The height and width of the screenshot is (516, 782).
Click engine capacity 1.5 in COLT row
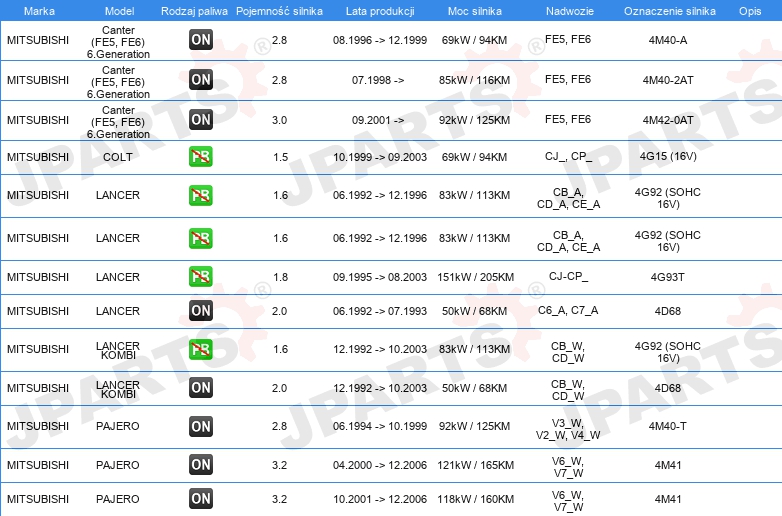[281, 157]
